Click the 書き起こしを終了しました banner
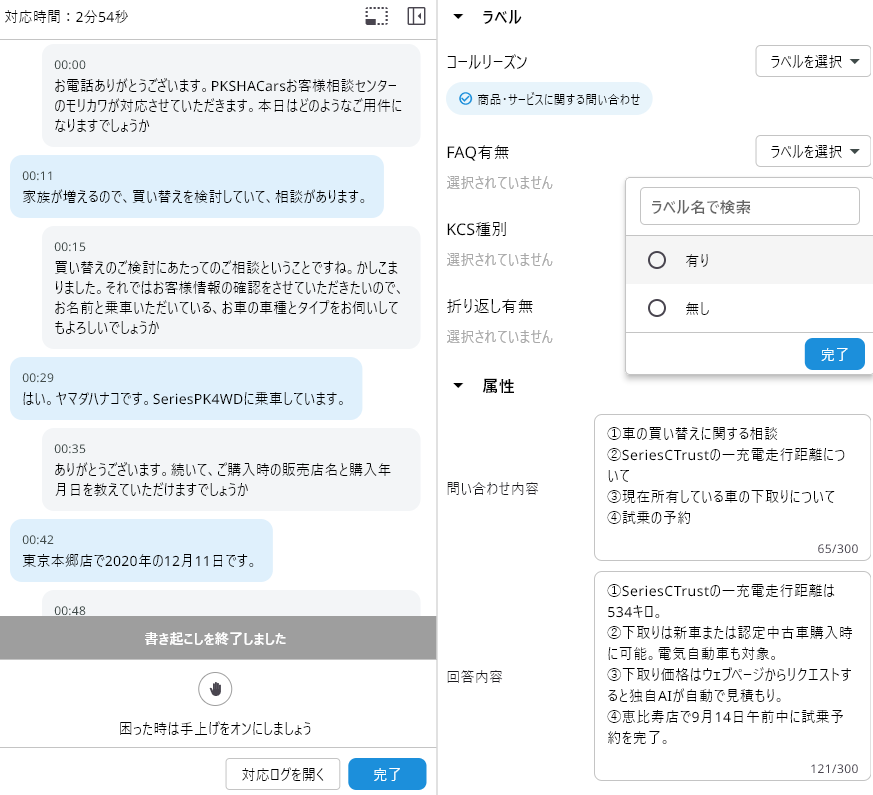The width and height of the screenshot is (873, 795). click(218, 638)
